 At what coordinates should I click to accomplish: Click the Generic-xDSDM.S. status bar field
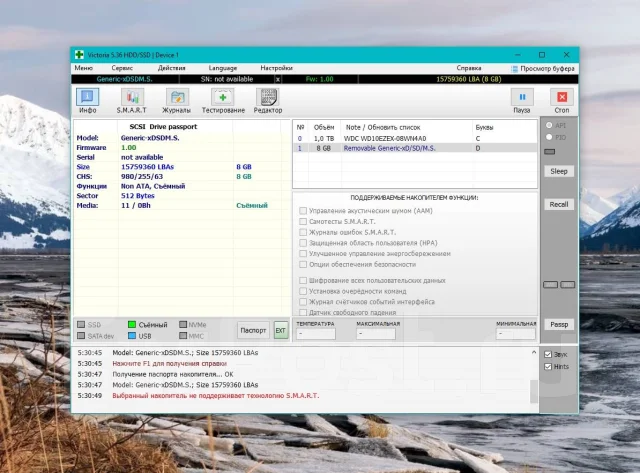(x=124, y=79)
